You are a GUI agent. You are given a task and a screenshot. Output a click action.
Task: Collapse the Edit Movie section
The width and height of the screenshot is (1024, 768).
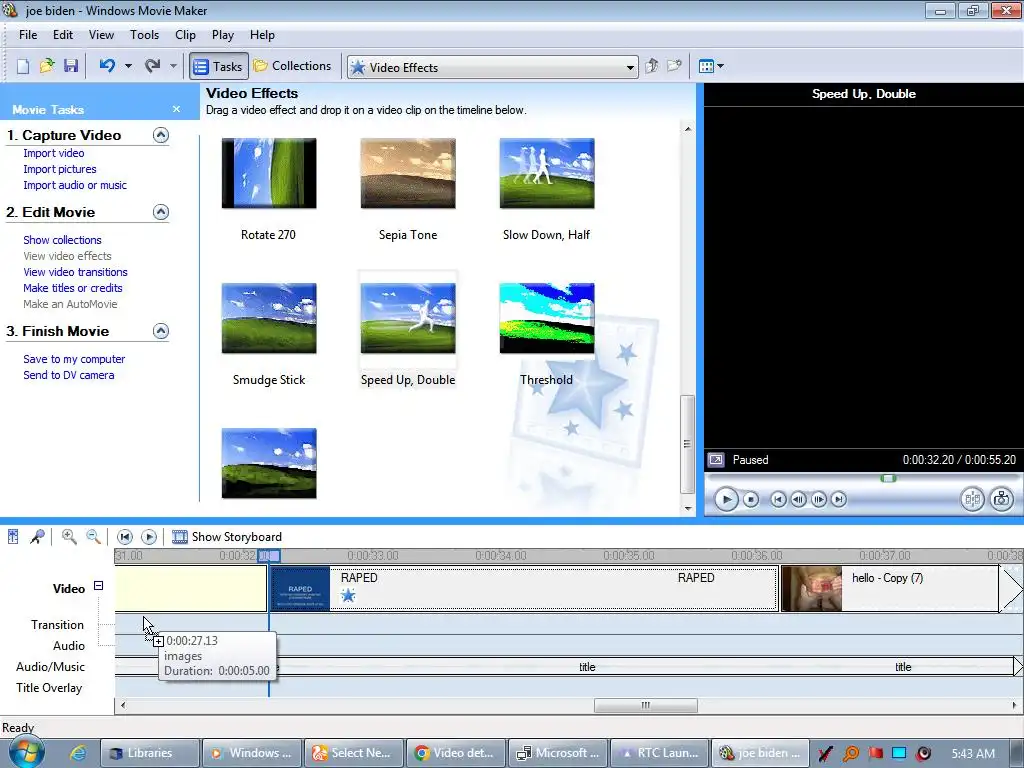pyautogui.click(x=161, y=212)
